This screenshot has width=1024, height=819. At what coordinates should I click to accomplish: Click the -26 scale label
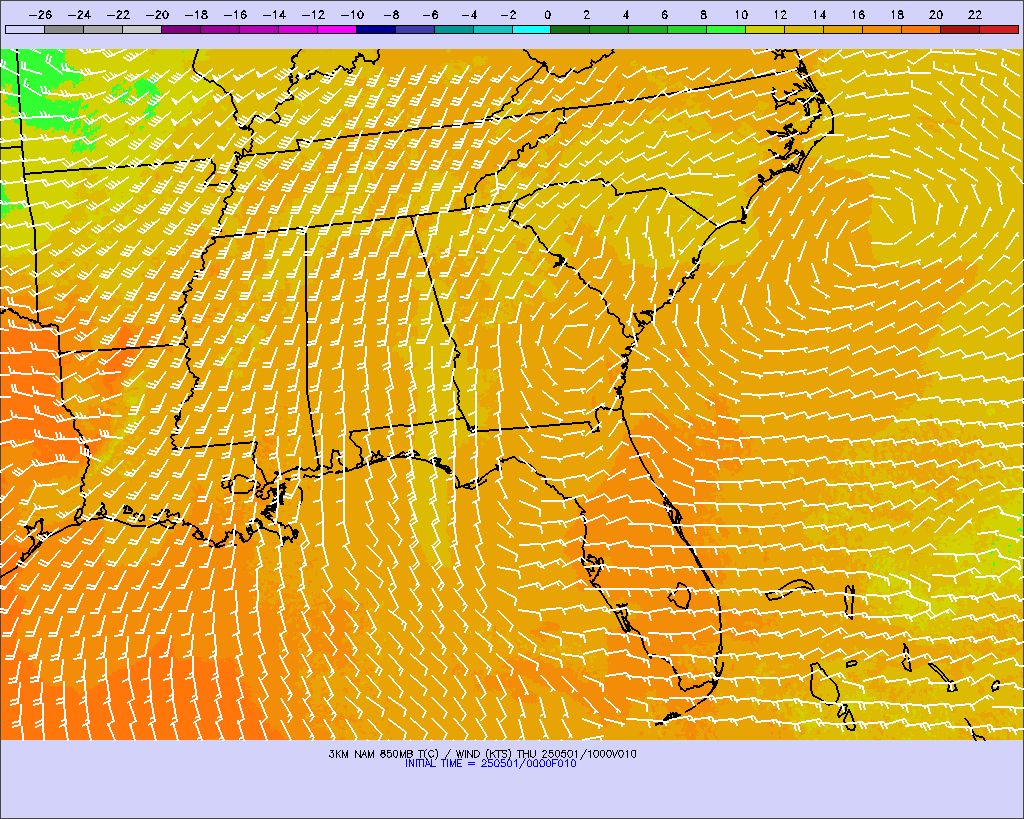[x=40, y=14]
